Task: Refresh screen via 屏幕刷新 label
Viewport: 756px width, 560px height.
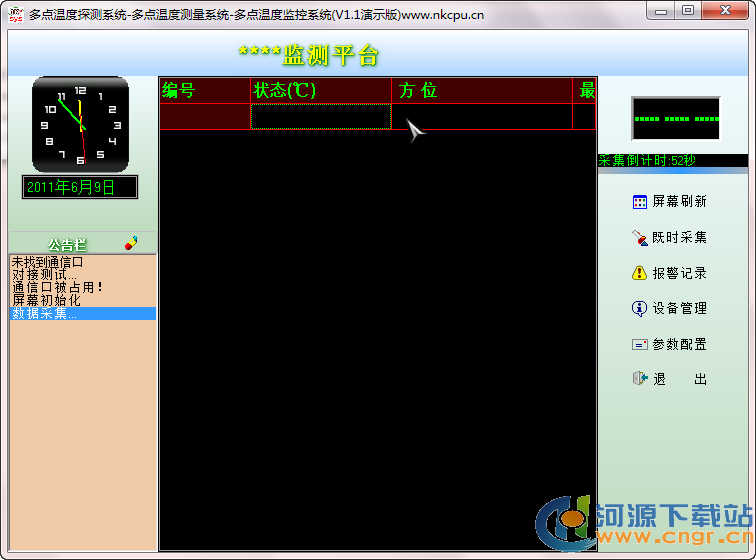Action: [x=679, y=202]
